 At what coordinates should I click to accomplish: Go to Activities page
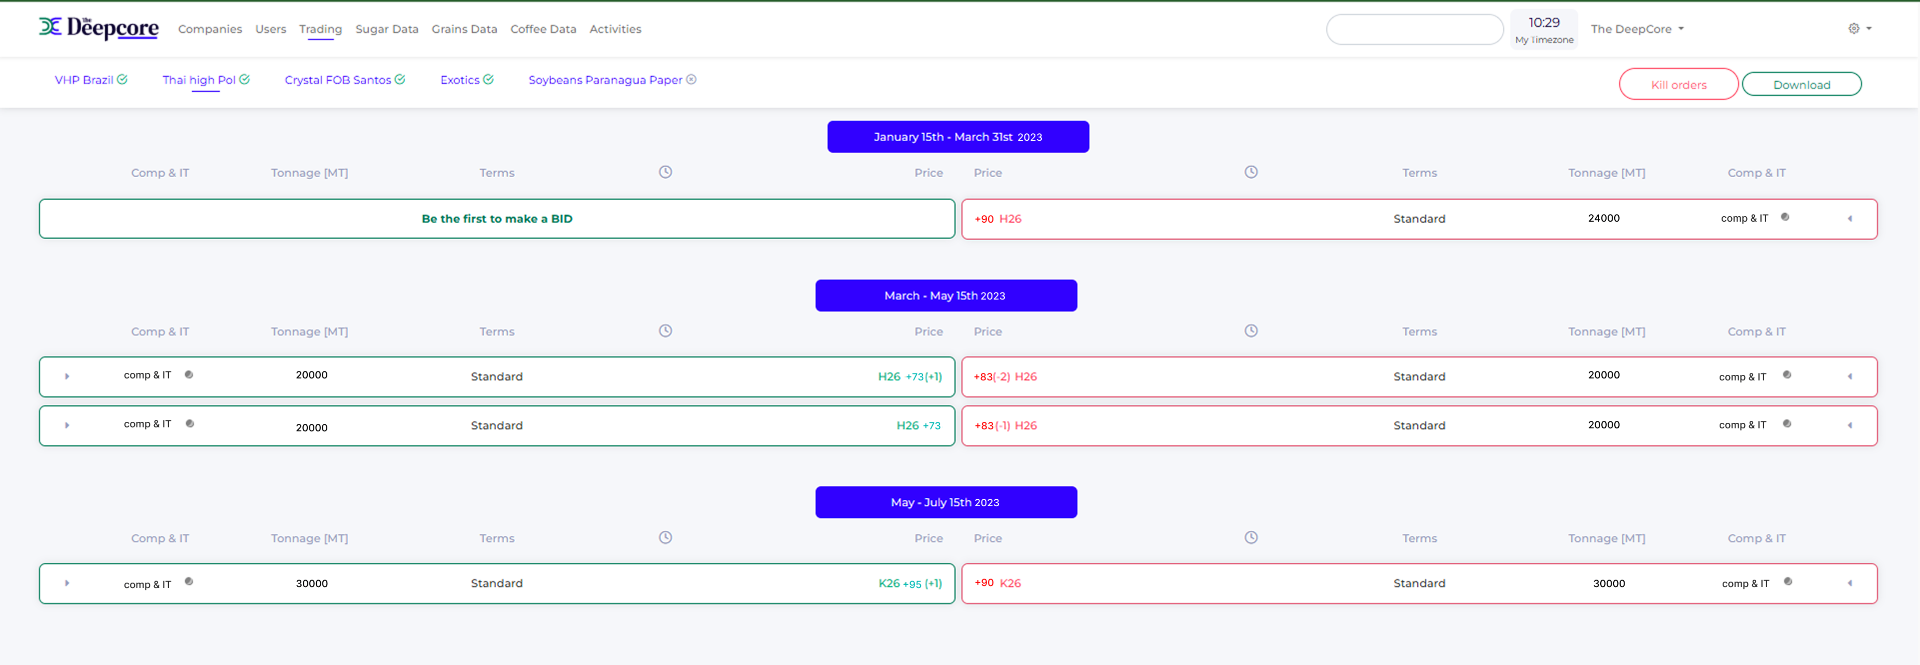615,29
